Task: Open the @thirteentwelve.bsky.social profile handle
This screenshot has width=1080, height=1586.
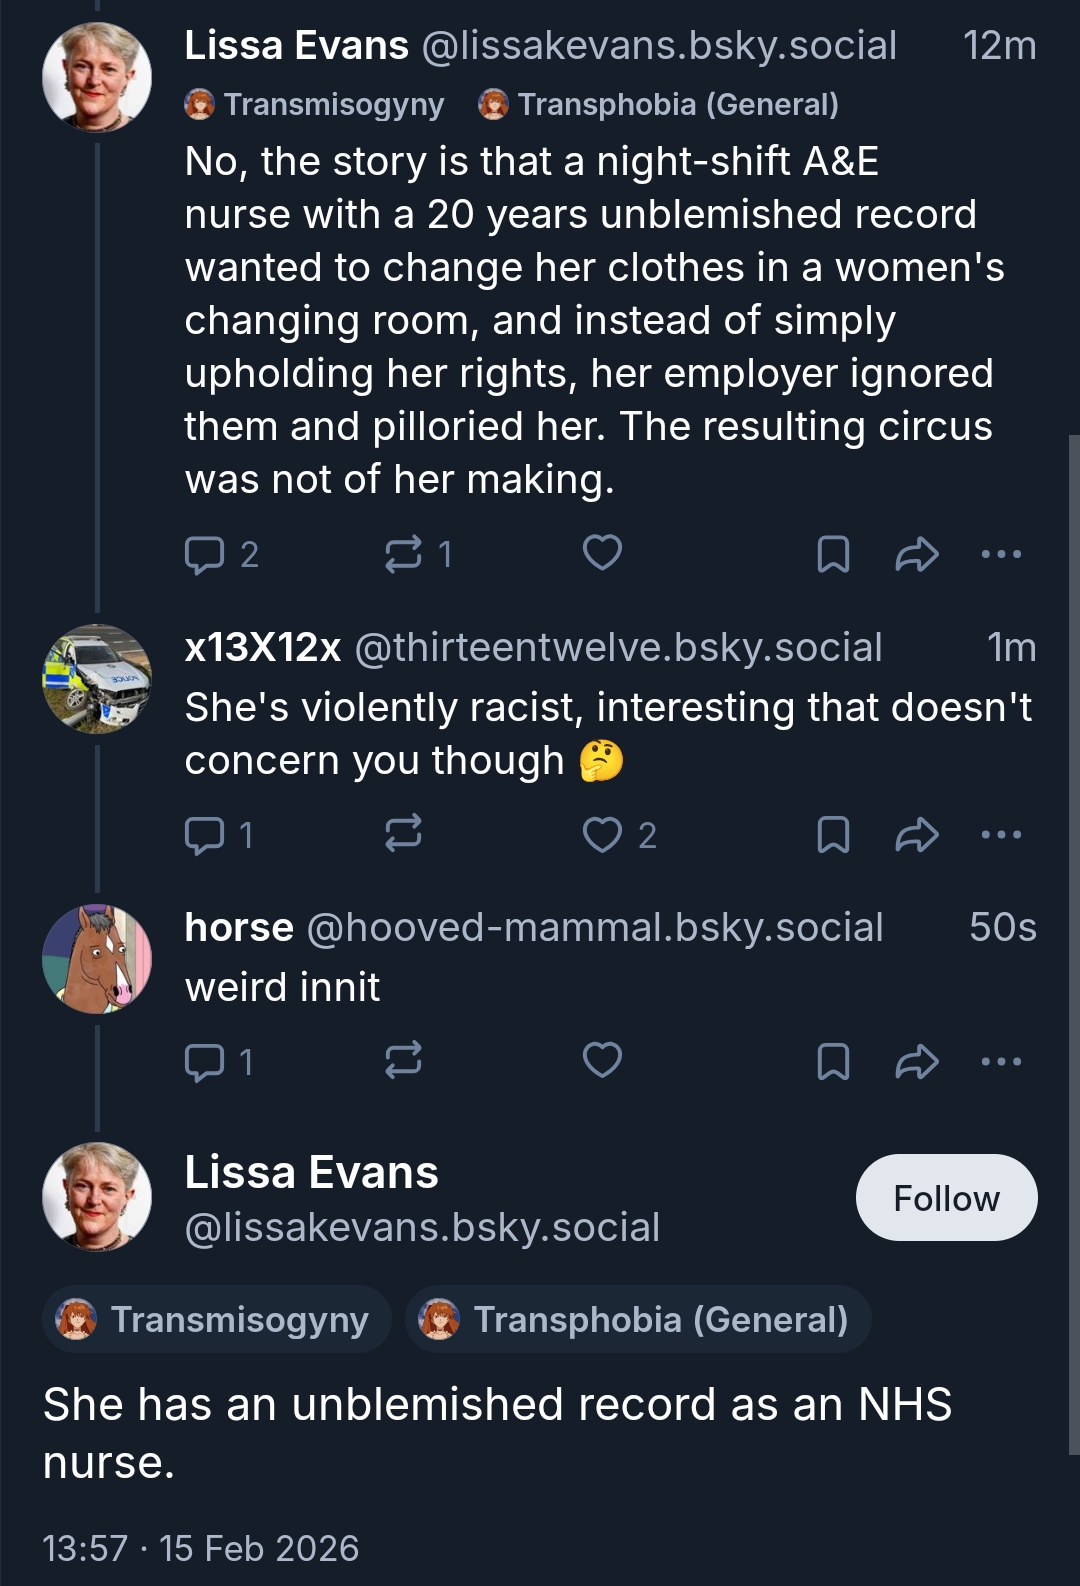Action: [618, 648]
